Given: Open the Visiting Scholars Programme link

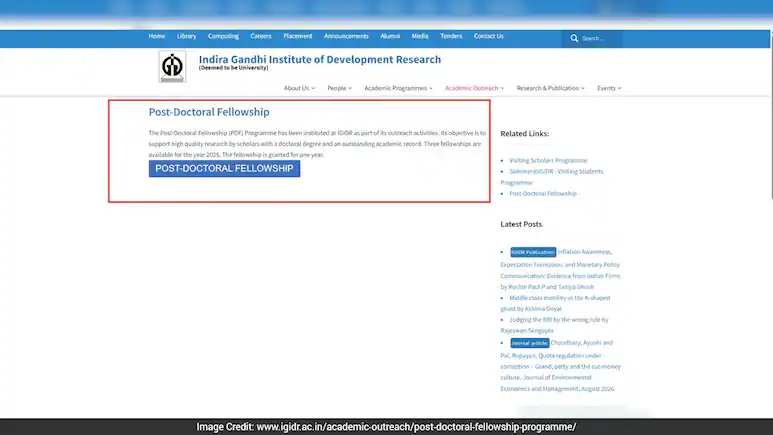Looking at the screenshot, I should pos(548,160).
